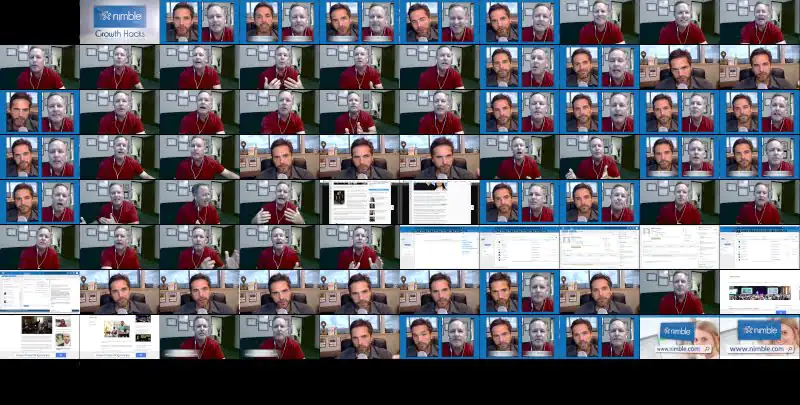
Task: Select the page thumbnail with colorful center photo and blue button
Action: (x=120, y=337)
